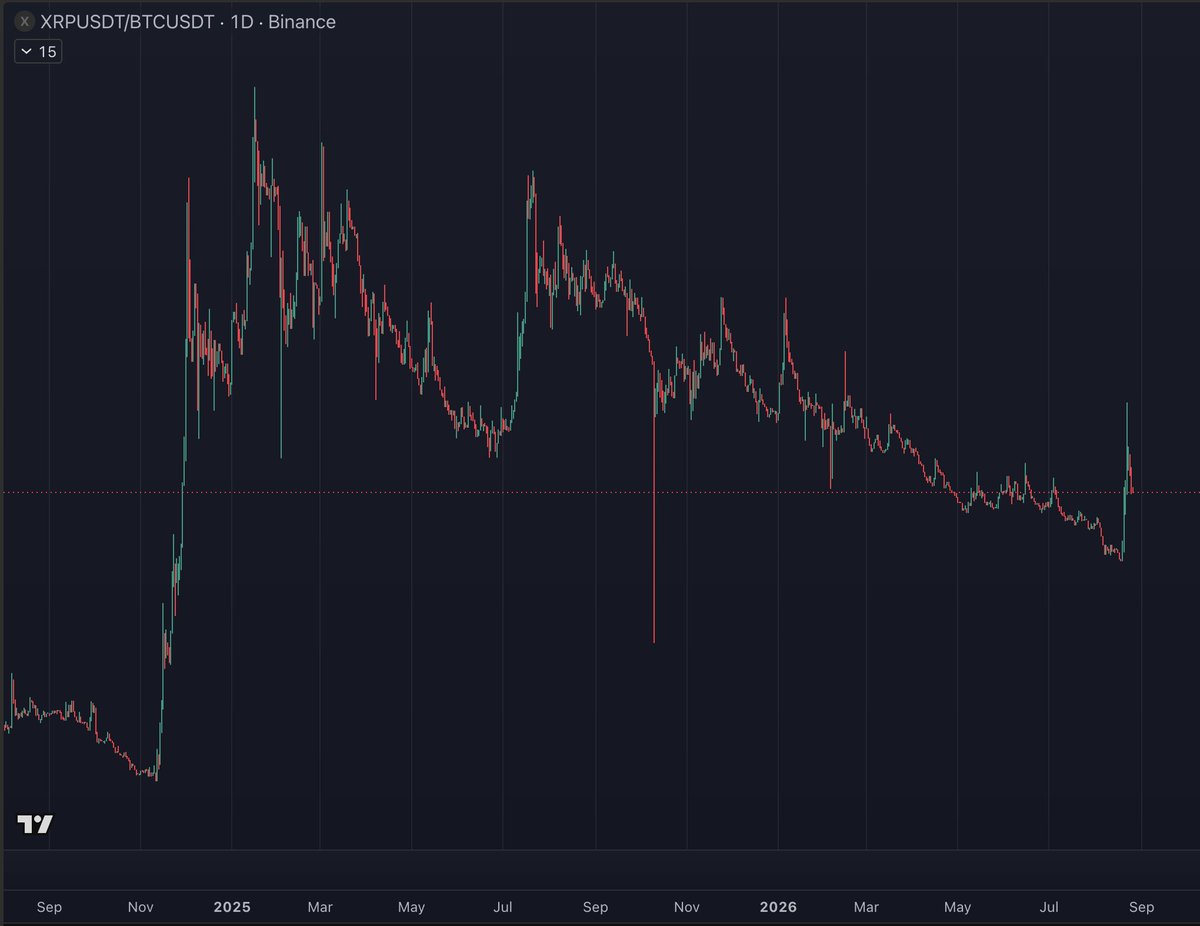Viewport: 1200px width, 926px height.
Task: Click the Mar label right of 2025
Action: tap(320, 907)
